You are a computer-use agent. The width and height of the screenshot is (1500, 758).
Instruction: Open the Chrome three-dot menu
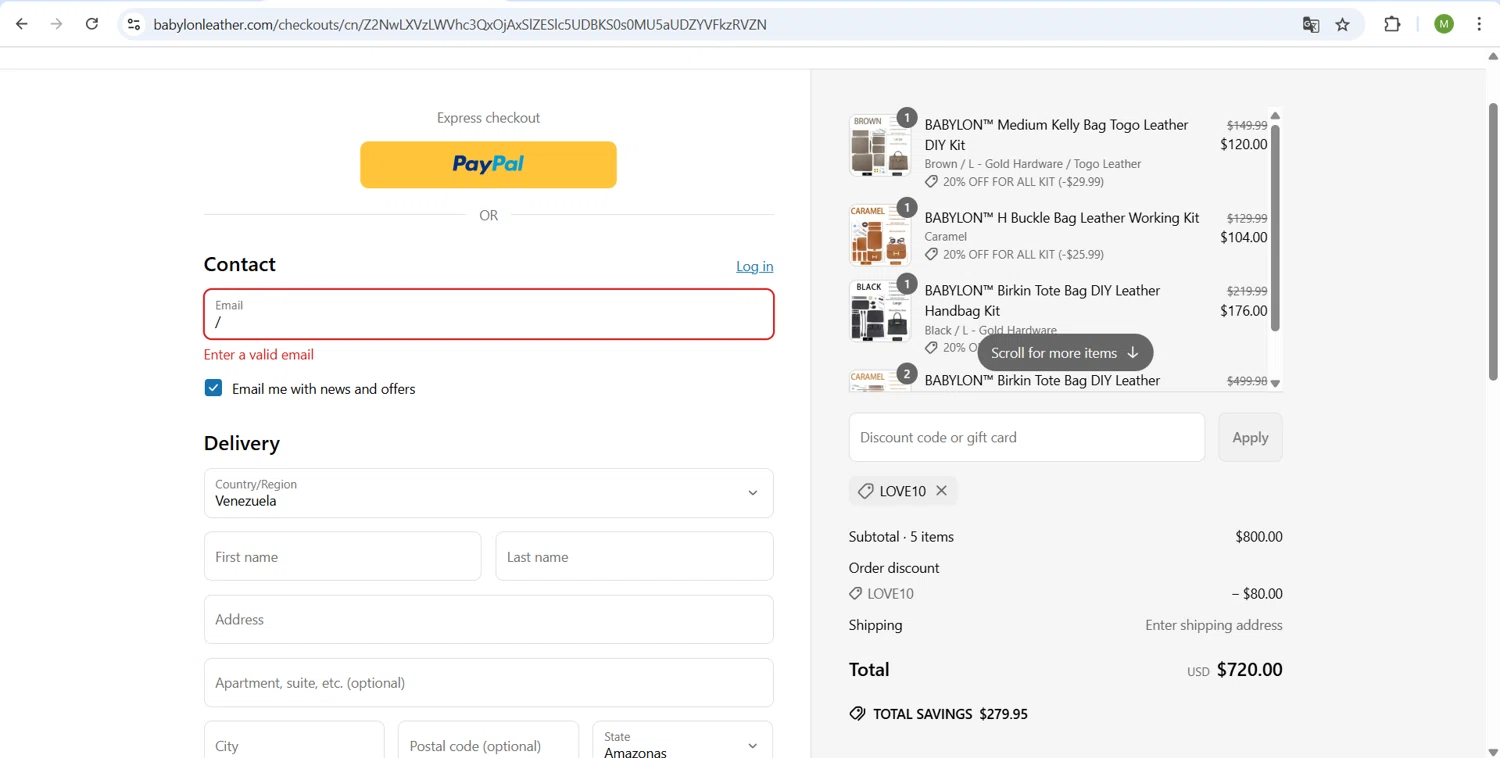tap(1479, 24)
